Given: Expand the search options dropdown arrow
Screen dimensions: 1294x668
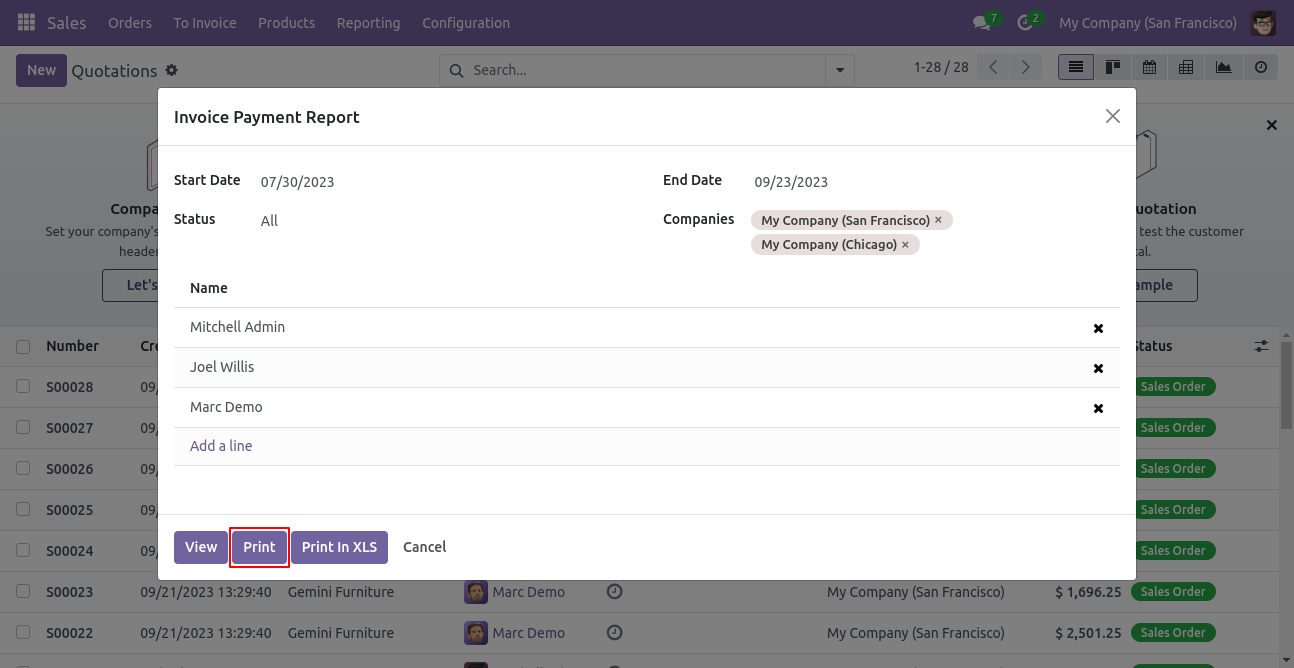Looking at the screenshot, I should 840,70.
